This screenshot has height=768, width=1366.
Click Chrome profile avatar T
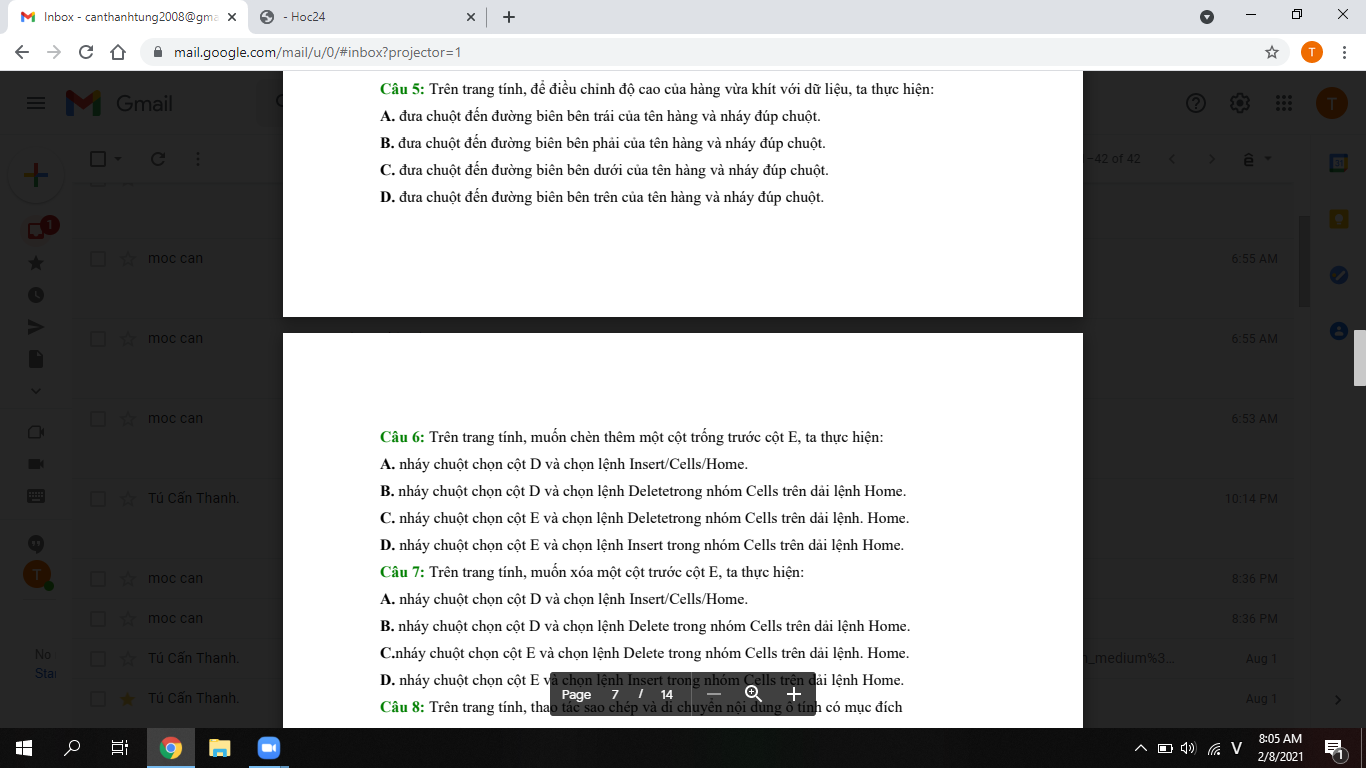click(x=1312, y=52)
